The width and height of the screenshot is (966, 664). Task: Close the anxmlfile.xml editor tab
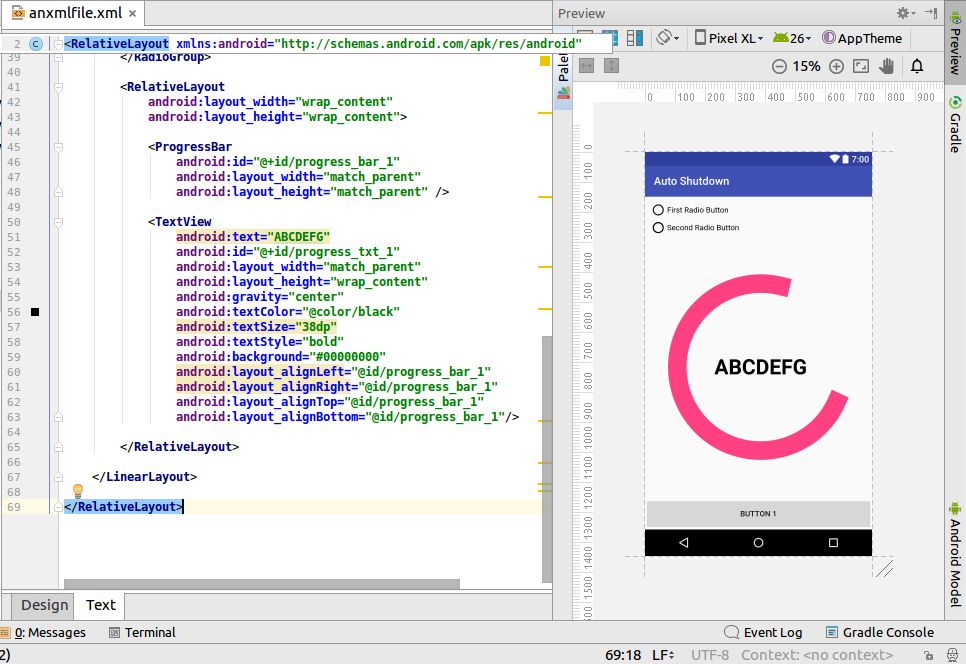132,13
